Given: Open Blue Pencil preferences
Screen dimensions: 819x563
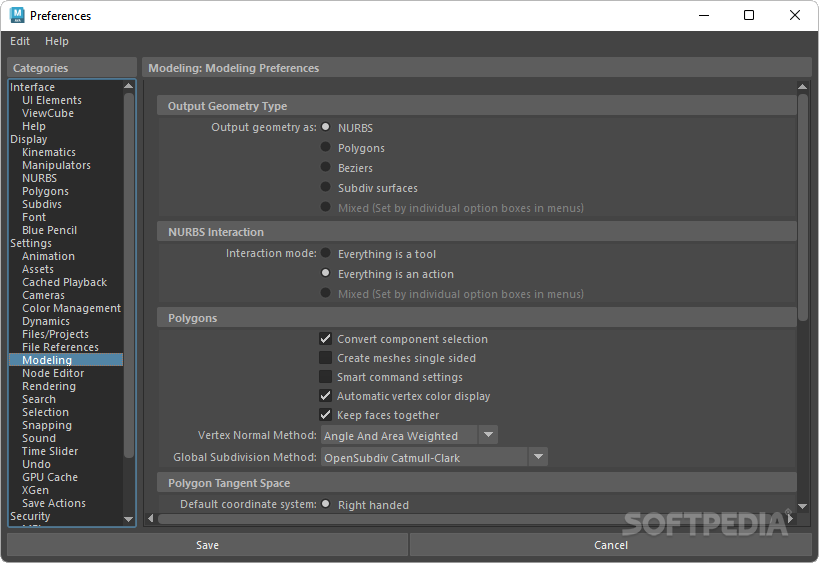Looking at the screenshot, I should tap(49, 230).
